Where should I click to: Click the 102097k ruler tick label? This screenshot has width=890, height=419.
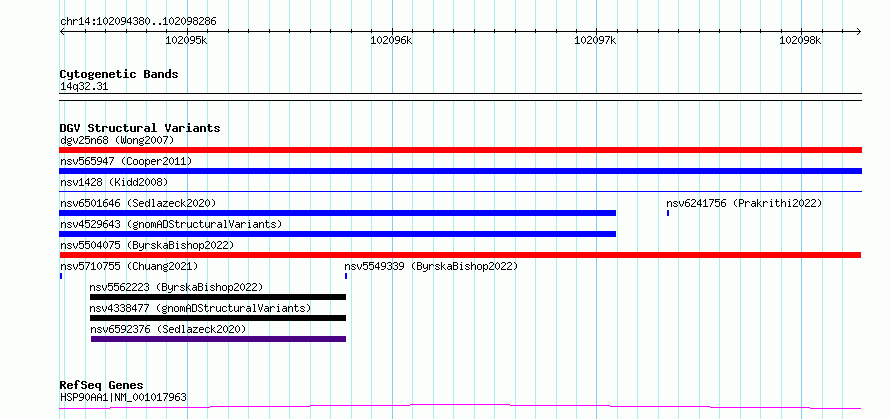coord(595,40)
